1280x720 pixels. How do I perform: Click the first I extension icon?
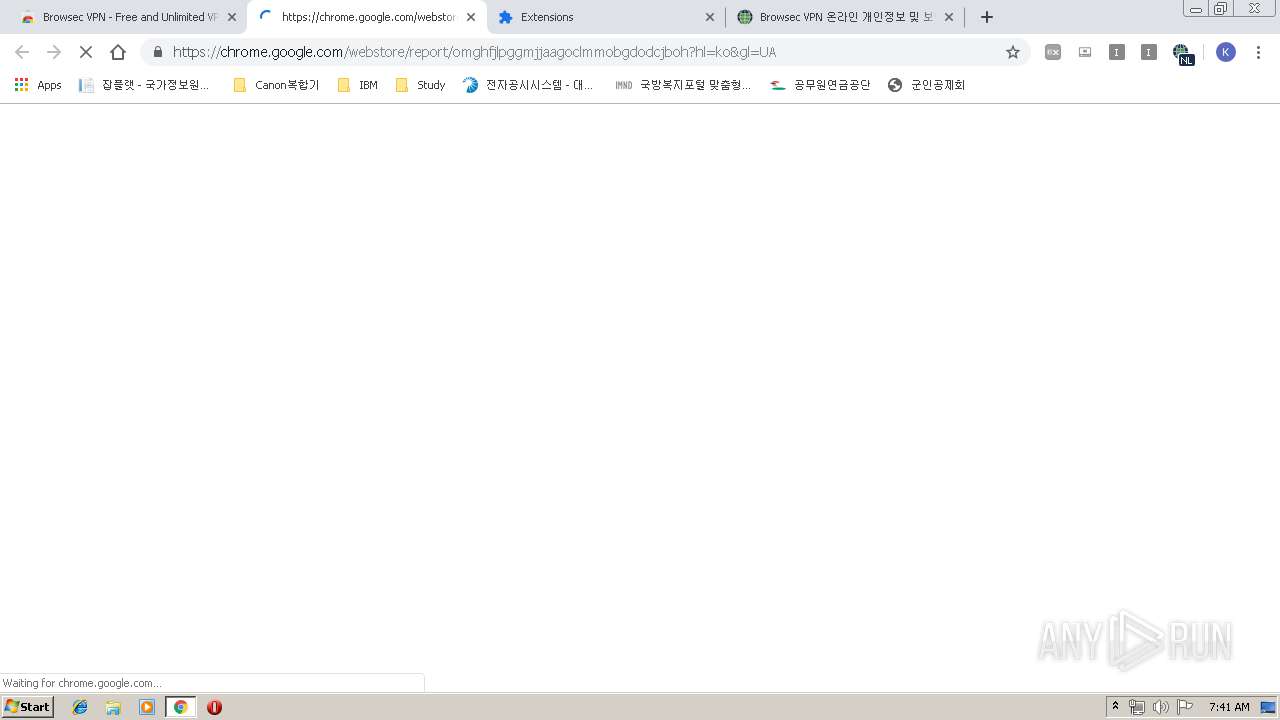tap(1117, 52)
